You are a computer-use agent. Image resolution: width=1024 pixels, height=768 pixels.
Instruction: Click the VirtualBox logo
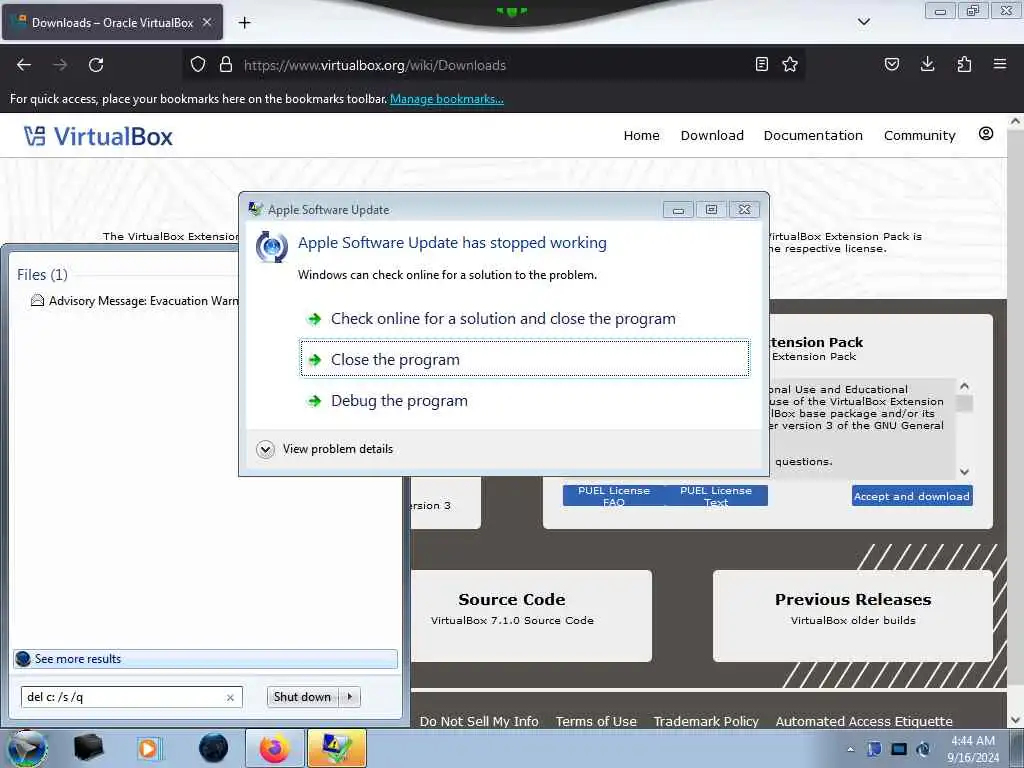[x=98, y=136]
